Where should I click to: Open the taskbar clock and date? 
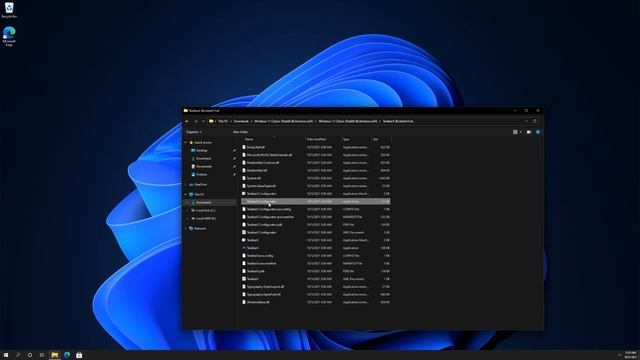(x=630, y=355)
